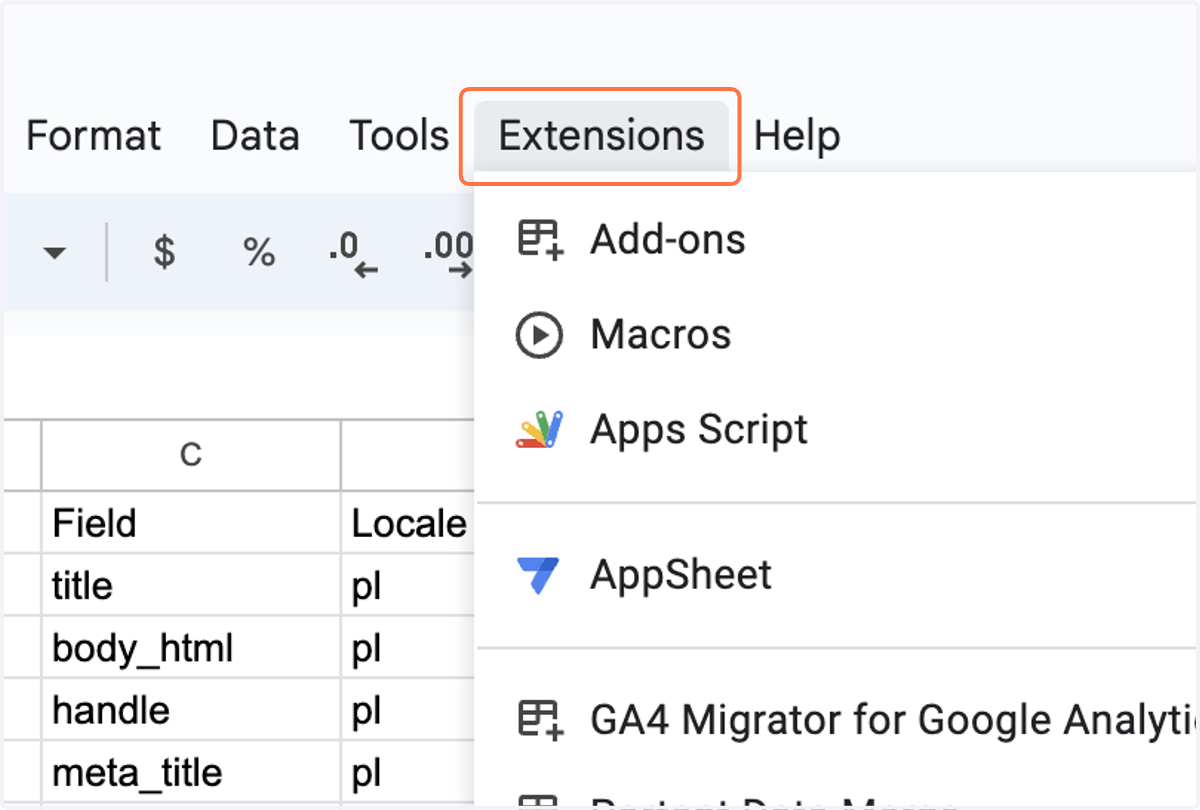Click the GA4 Migrator add-on icon
1200x810 pixels.
(x=540, y=720)
